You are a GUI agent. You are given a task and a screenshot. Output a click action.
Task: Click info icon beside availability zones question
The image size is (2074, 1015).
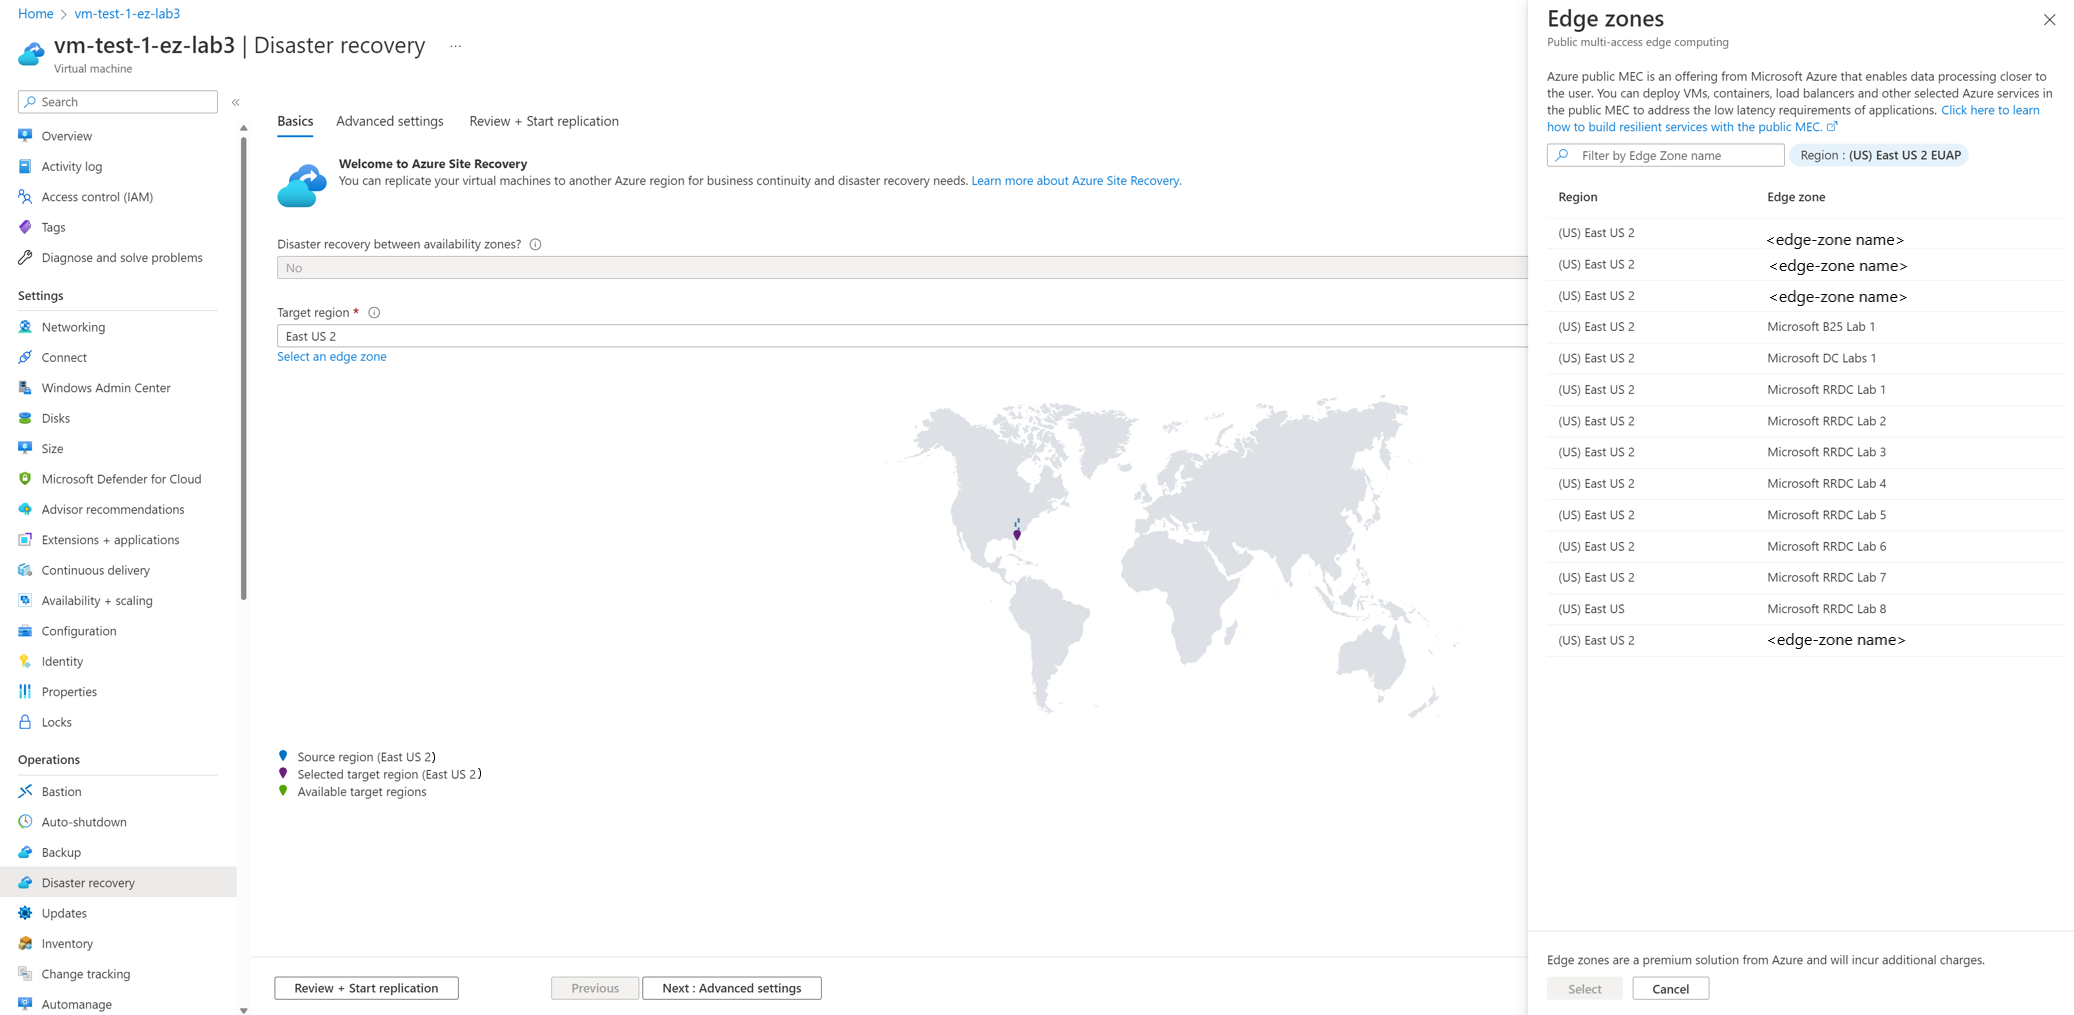pyautogui.click(x=535, y=244)
